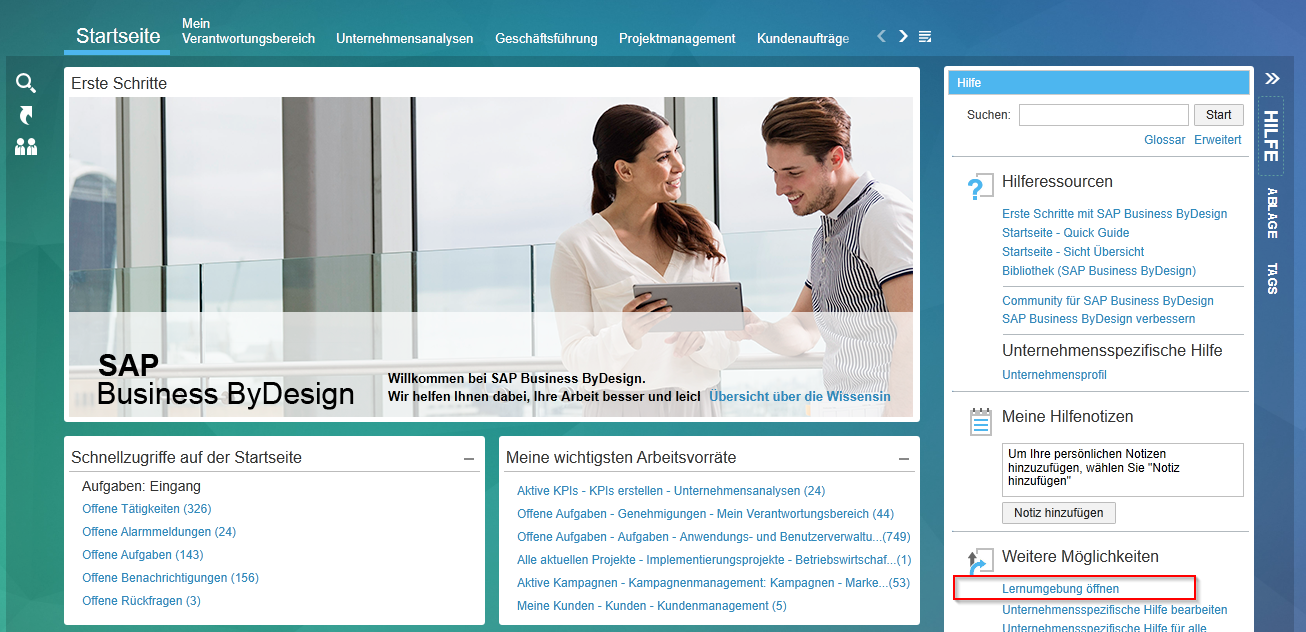Open Erste Schritte mit SAP Business ByDesign
The image size is (1306, 632).
pyautogui.click(x=1114, y=214)
